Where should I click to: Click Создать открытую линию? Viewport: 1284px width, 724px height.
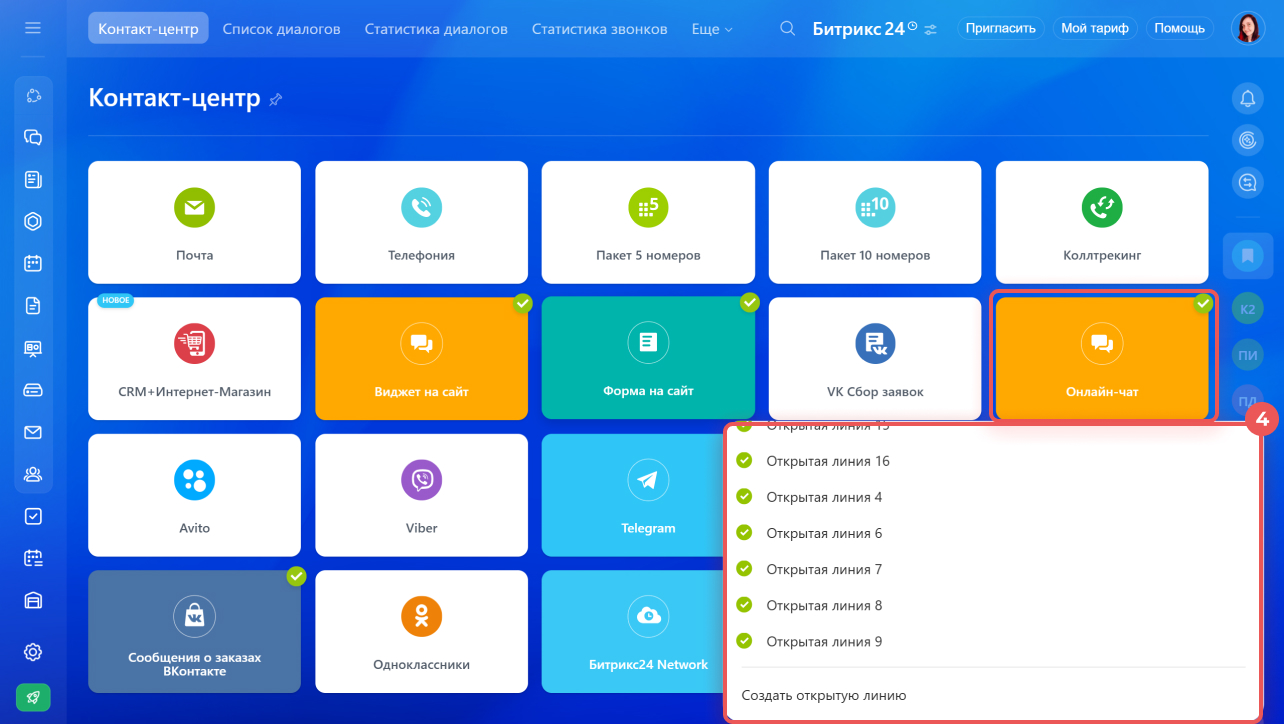click(823, 695)
